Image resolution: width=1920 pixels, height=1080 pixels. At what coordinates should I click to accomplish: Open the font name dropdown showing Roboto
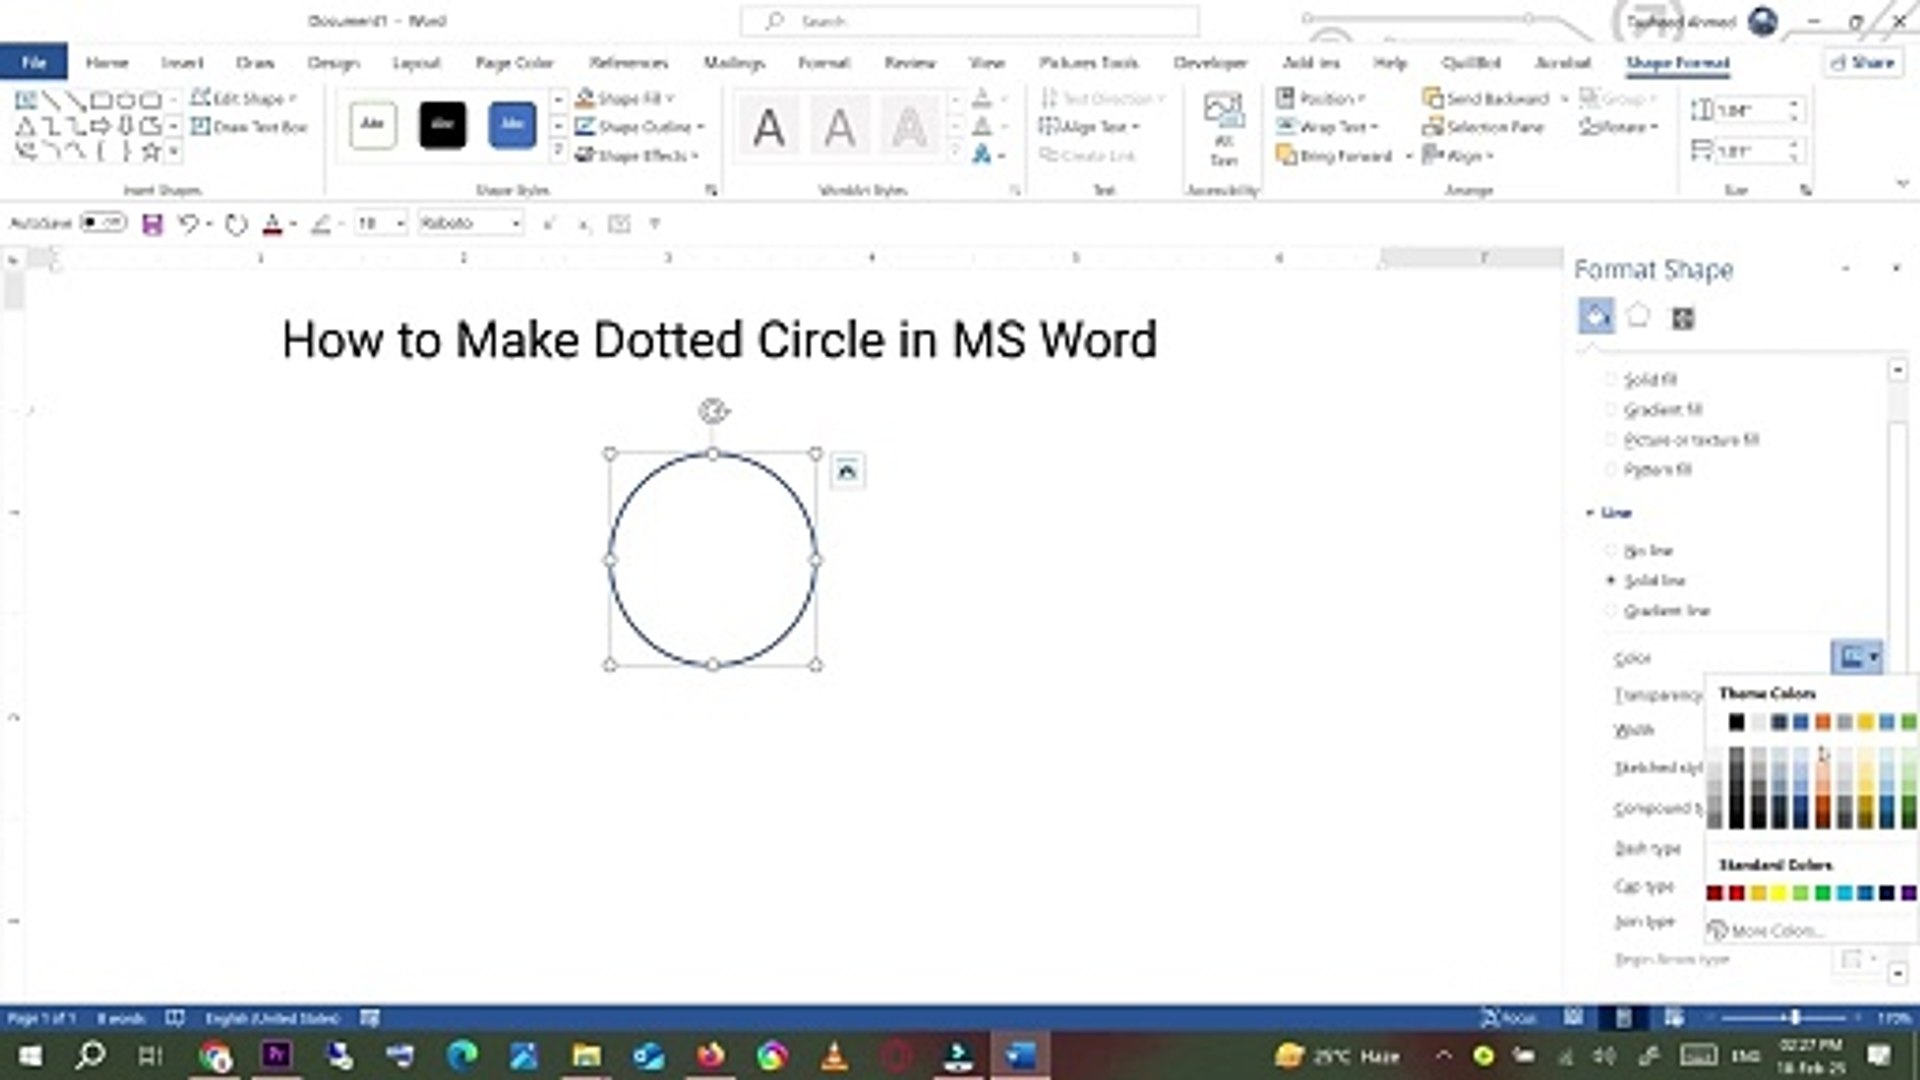point(471,223)
